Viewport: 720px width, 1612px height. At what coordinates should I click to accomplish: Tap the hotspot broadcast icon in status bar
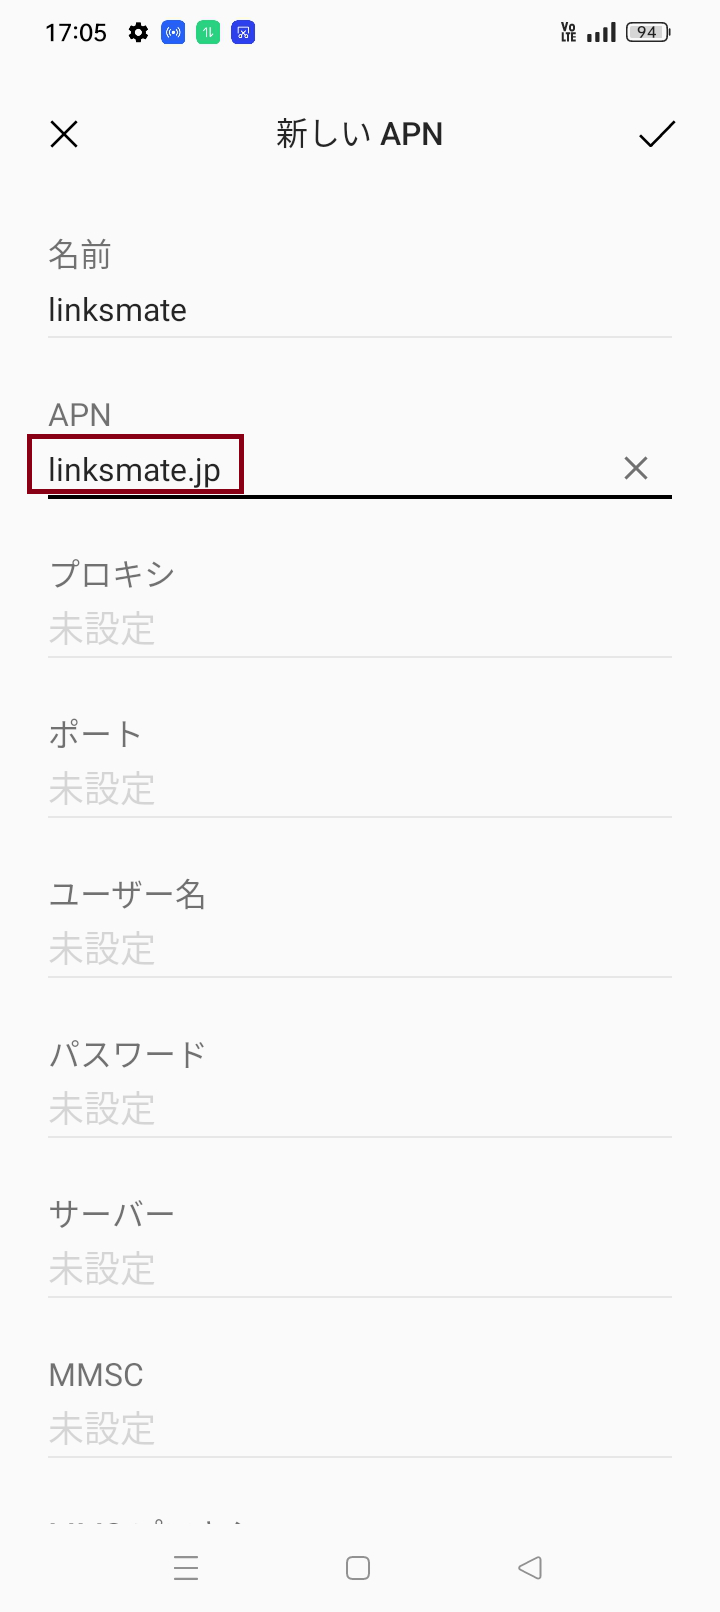pos(172,32)
